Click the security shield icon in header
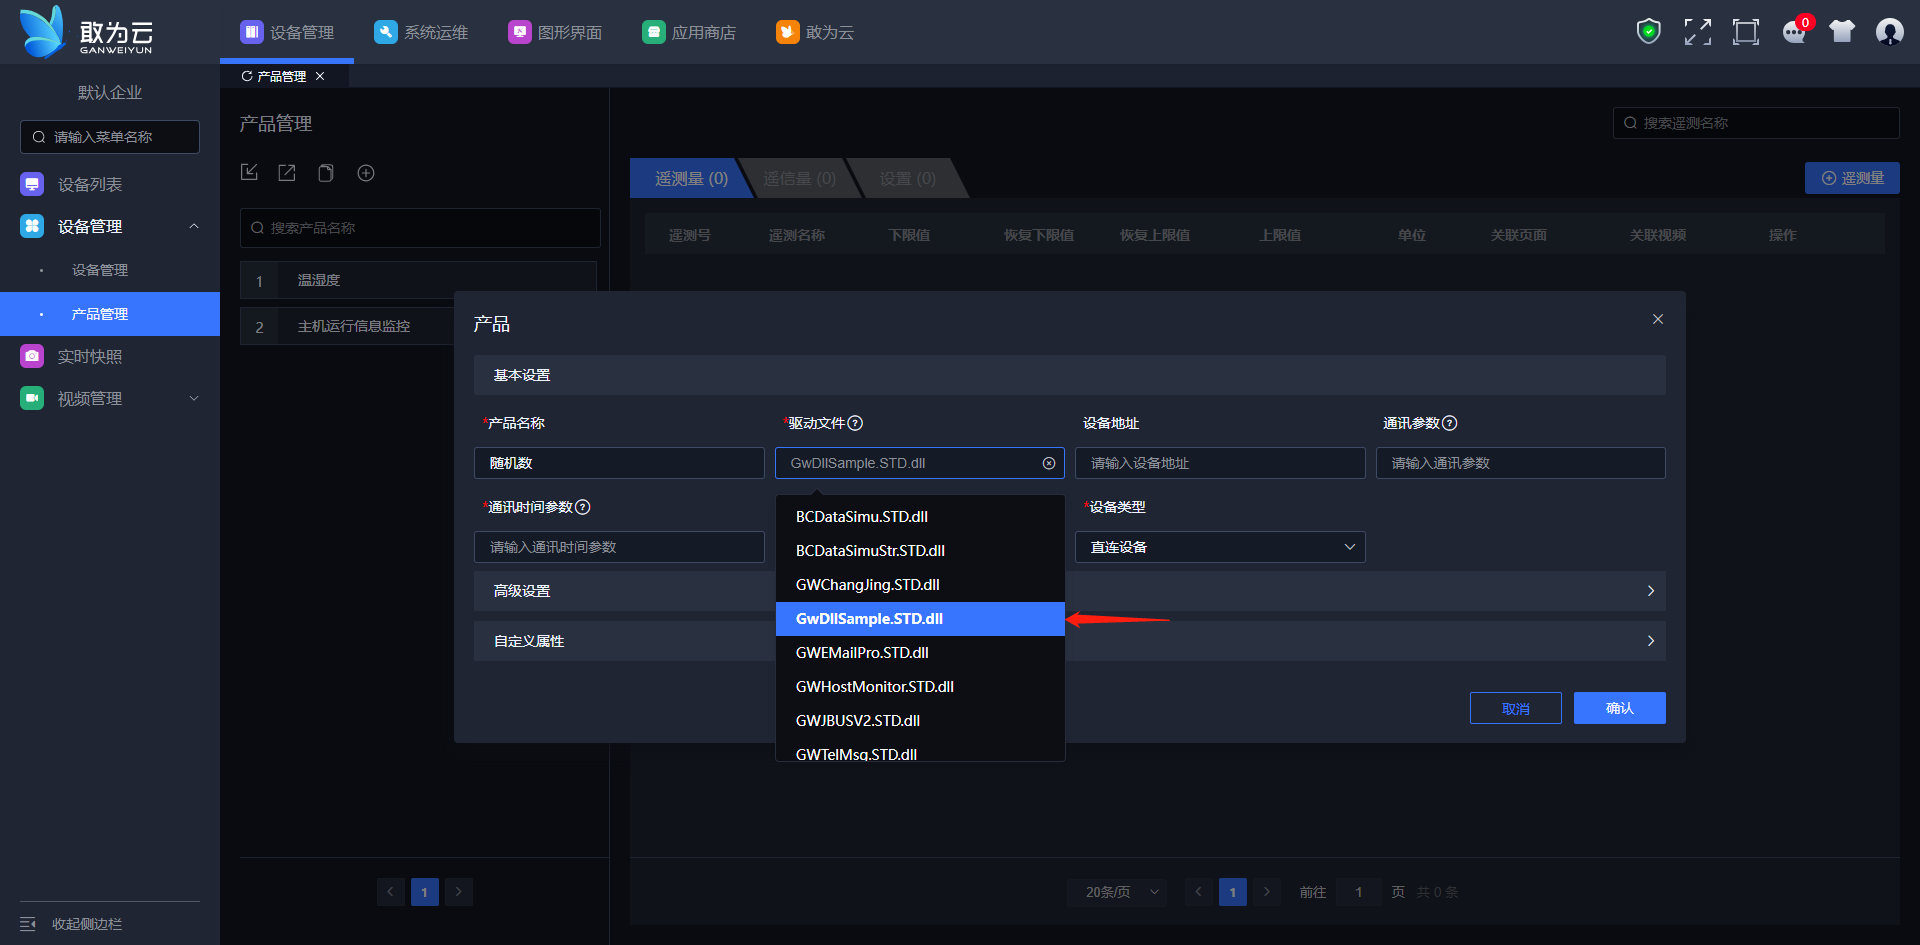Viewport: 1920px width, 945px height. 1648,32
